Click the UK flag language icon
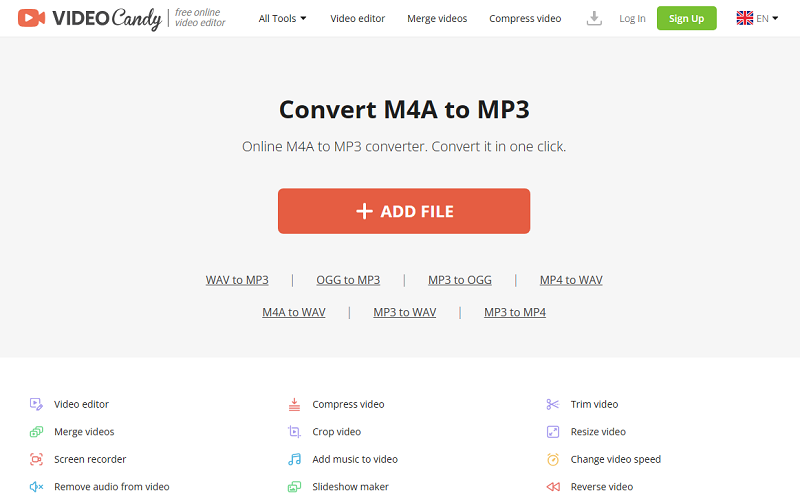Viewport: 800px width, 504px height. tap(744, 18)
